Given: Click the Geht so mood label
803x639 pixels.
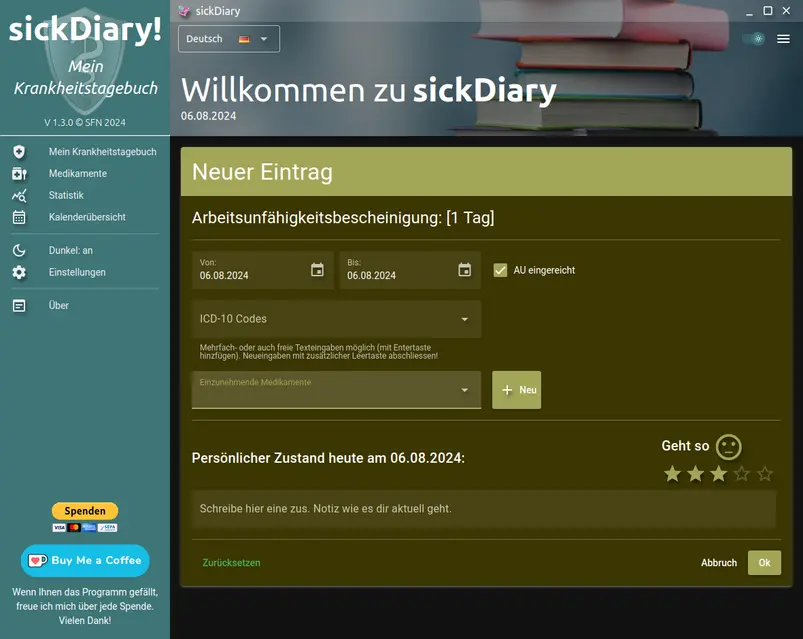Looking at the screenshot, I should click(x=685, y=446).
